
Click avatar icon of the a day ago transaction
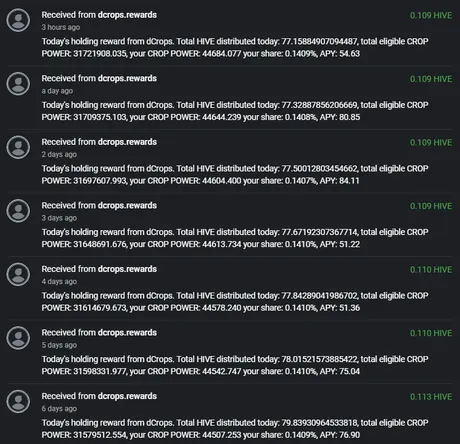pyautogui.click(x=18, y=84)
